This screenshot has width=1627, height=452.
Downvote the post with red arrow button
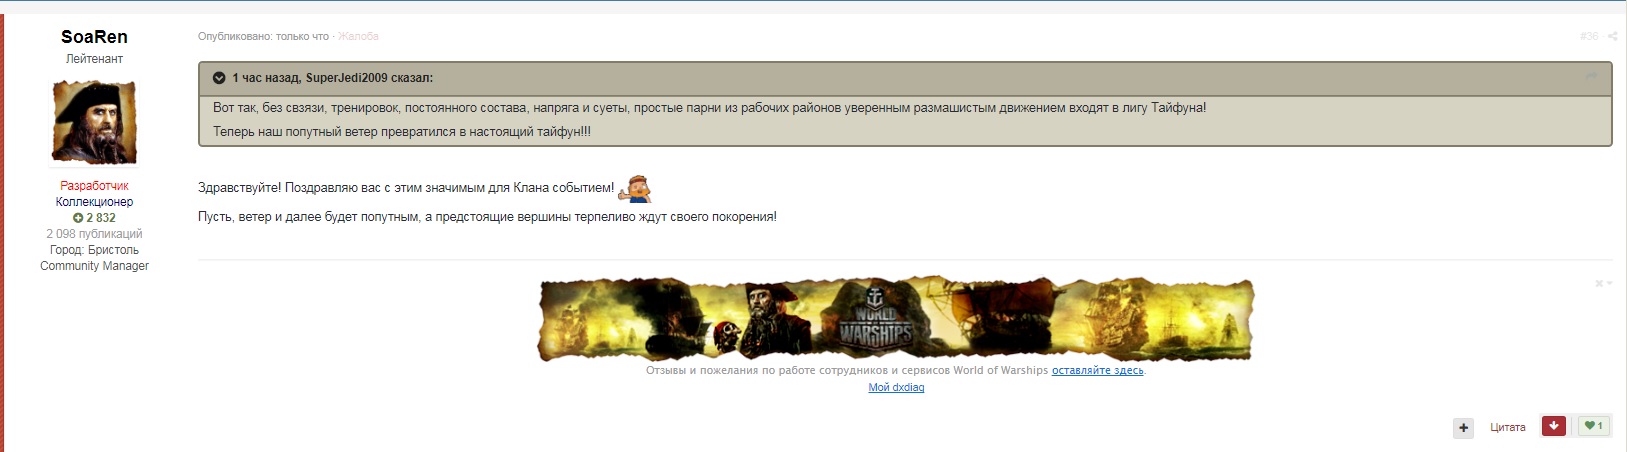click(1553, 426)
